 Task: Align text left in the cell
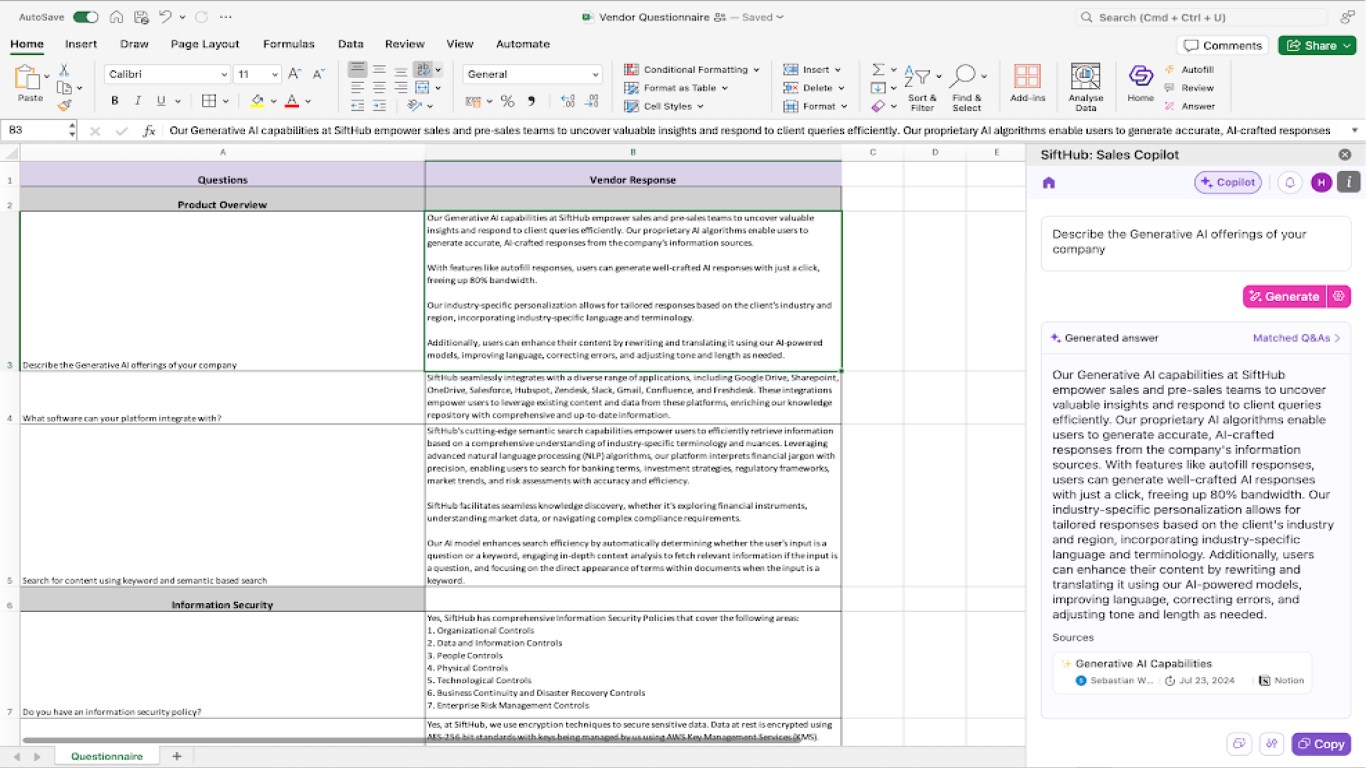click(357, 88)
